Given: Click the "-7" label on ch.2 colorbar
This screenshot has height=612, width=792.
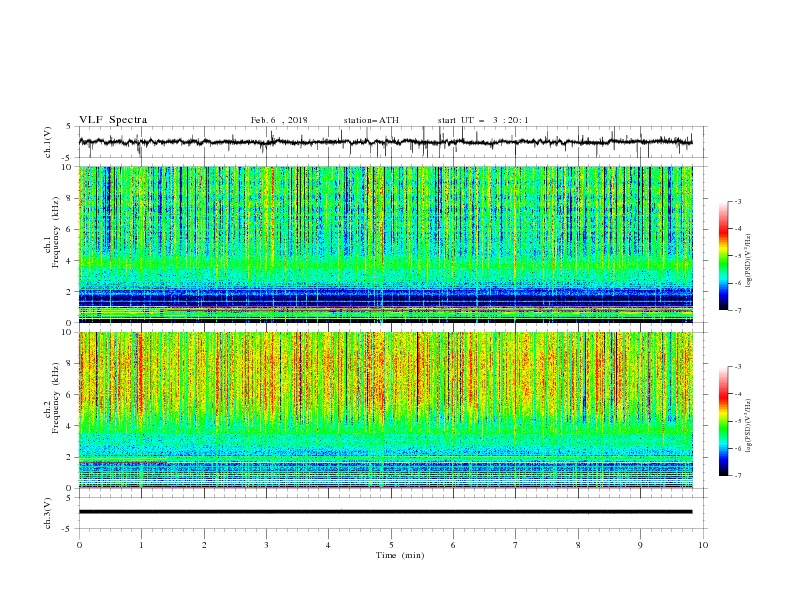Looking at the screenshot, I should point(737,475).
